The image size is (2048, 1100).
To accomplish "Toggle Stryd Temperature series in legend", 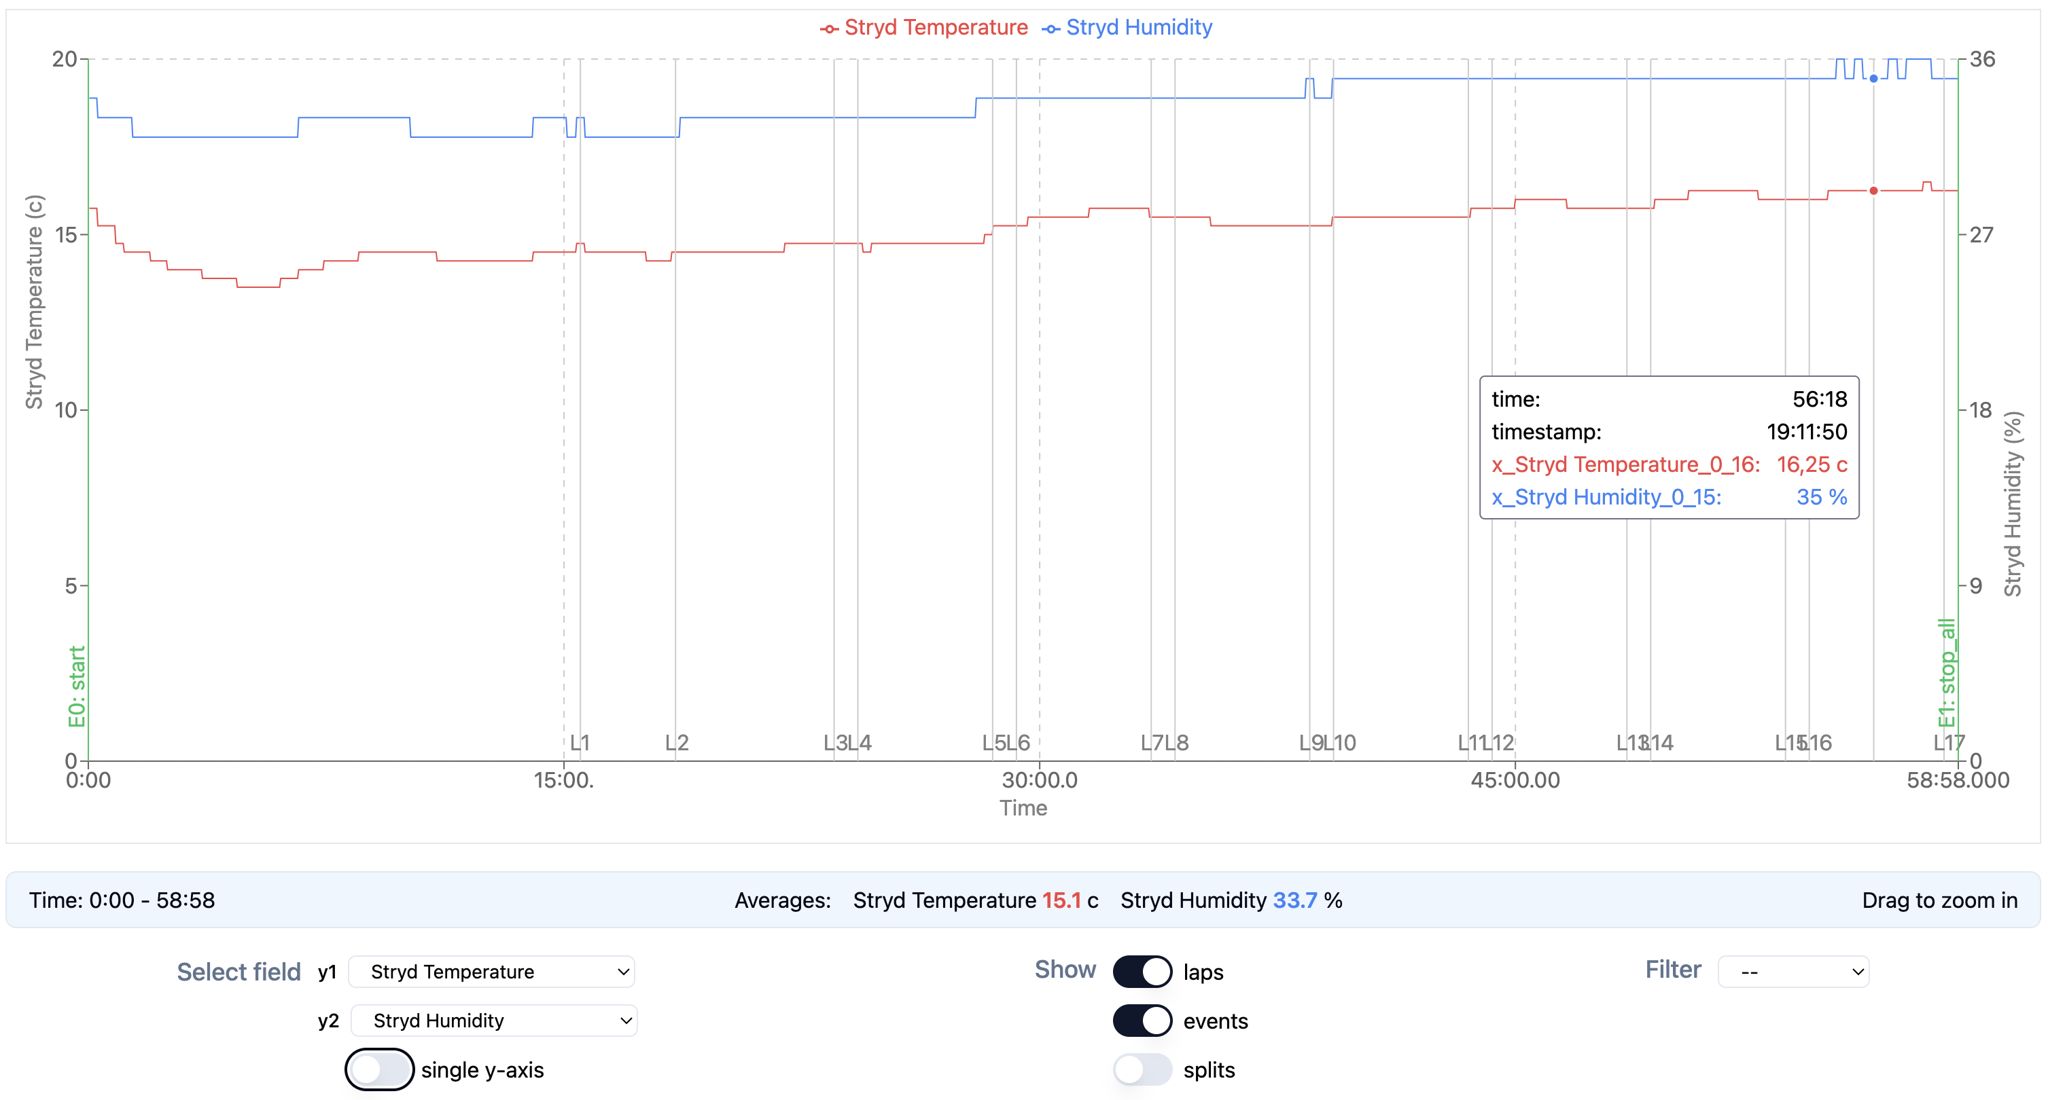I will point(924,28).
